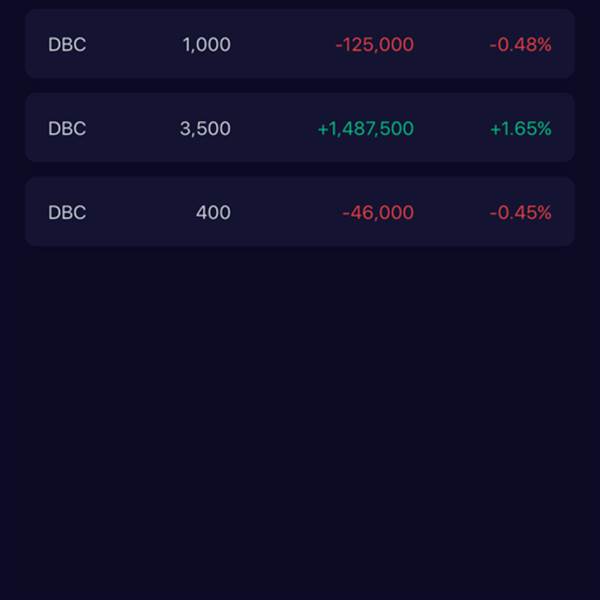Select the 3,500 quantity value

click(205, 128)
